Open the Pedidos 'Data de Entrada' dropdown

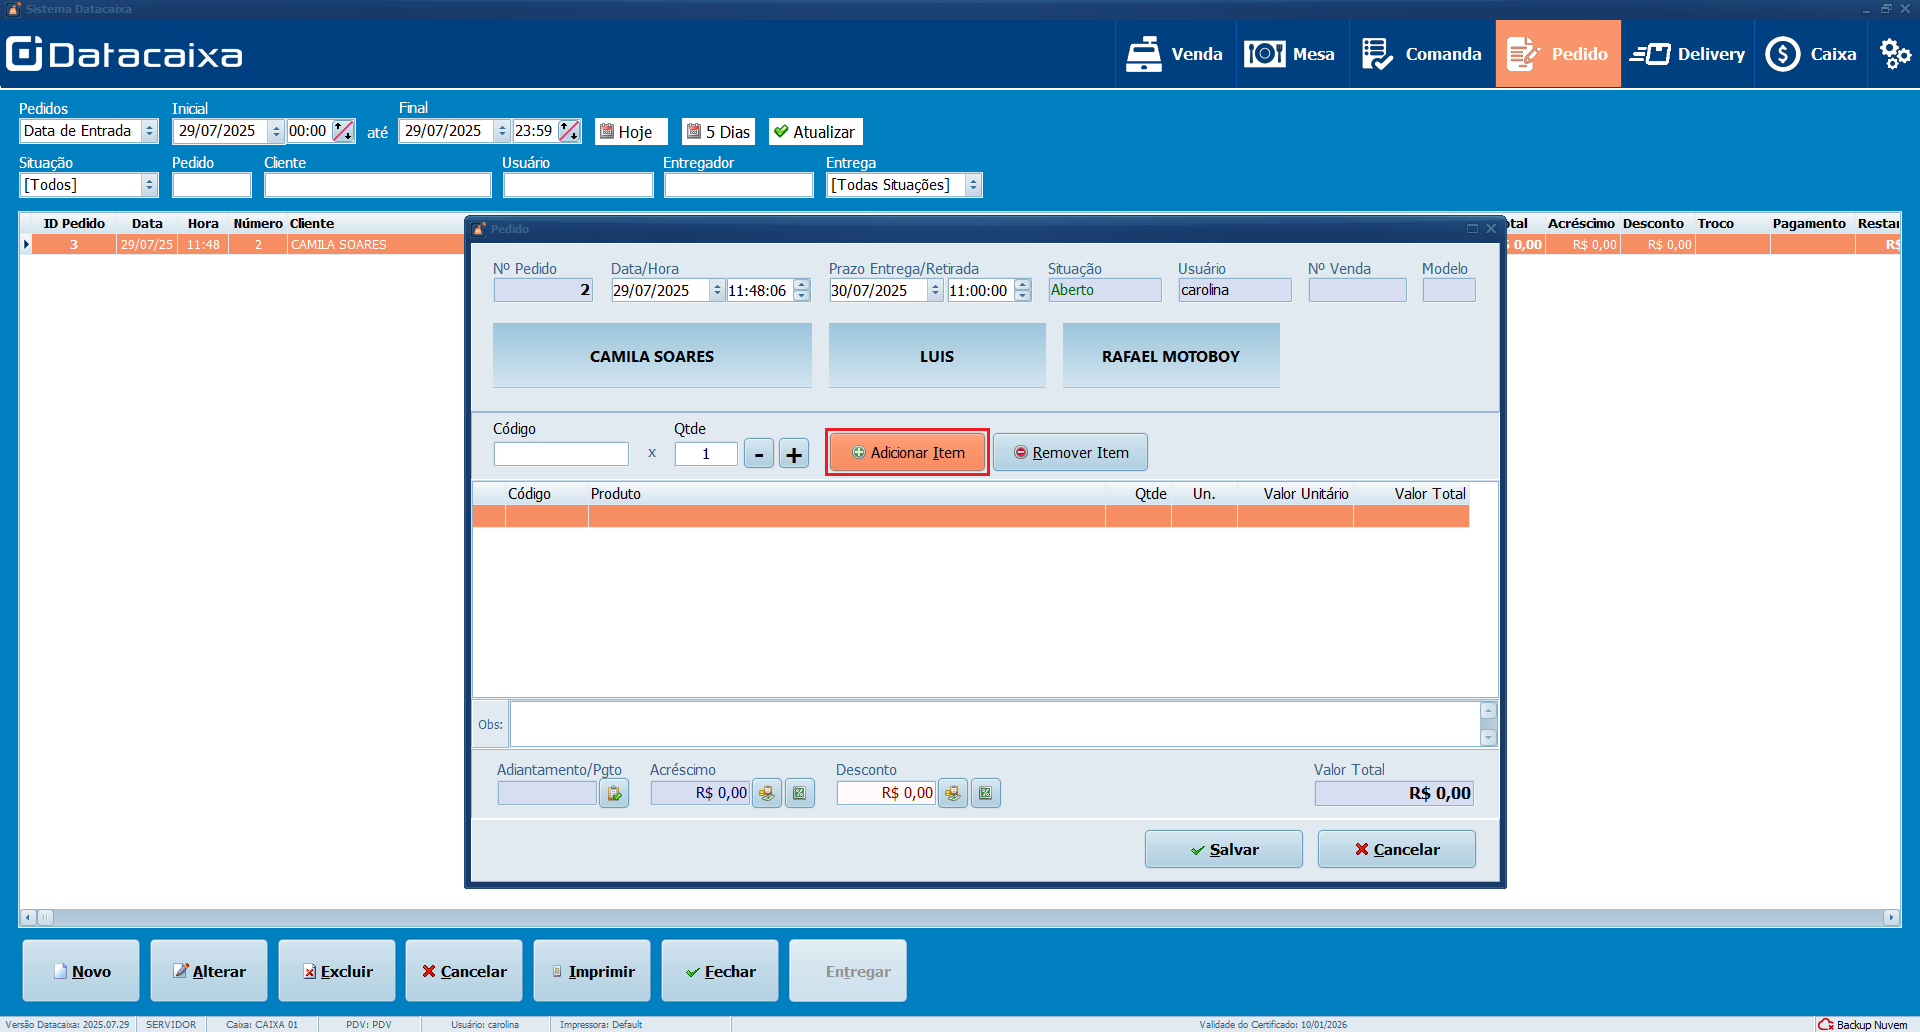click(149, 131)
